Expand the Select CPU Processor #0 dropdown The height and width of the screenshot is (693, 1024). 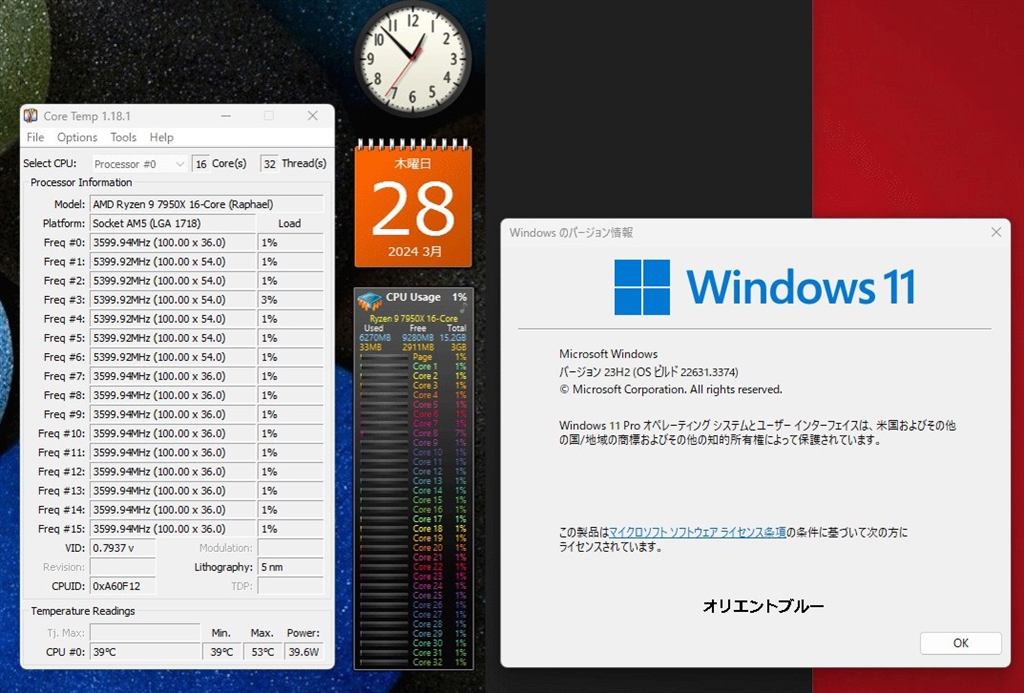[139, 164]
